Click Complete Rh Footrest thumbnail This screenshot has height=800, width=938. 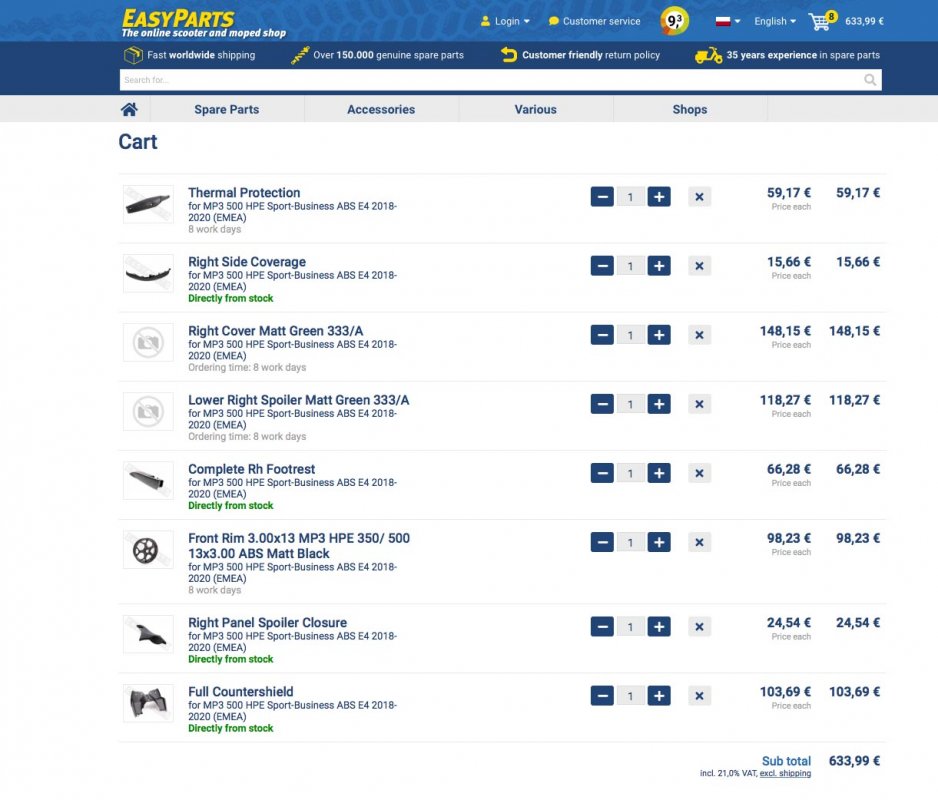click(148, 480)
